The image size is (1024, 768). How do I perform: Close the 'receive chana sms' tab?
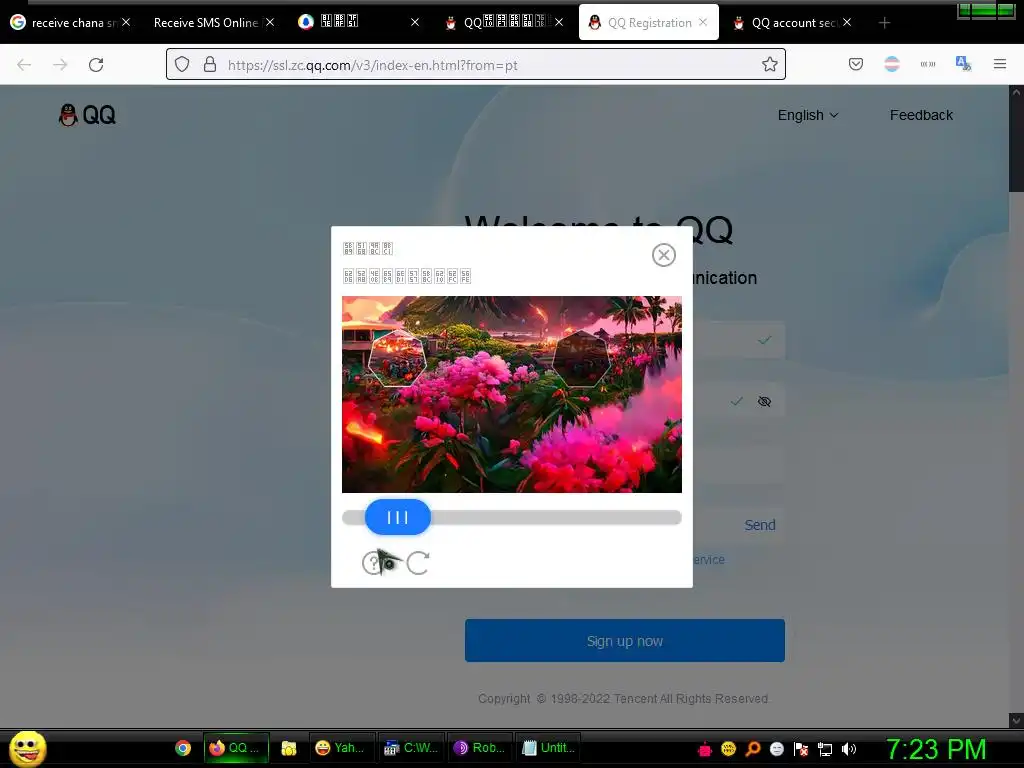(x=126, y=22)
